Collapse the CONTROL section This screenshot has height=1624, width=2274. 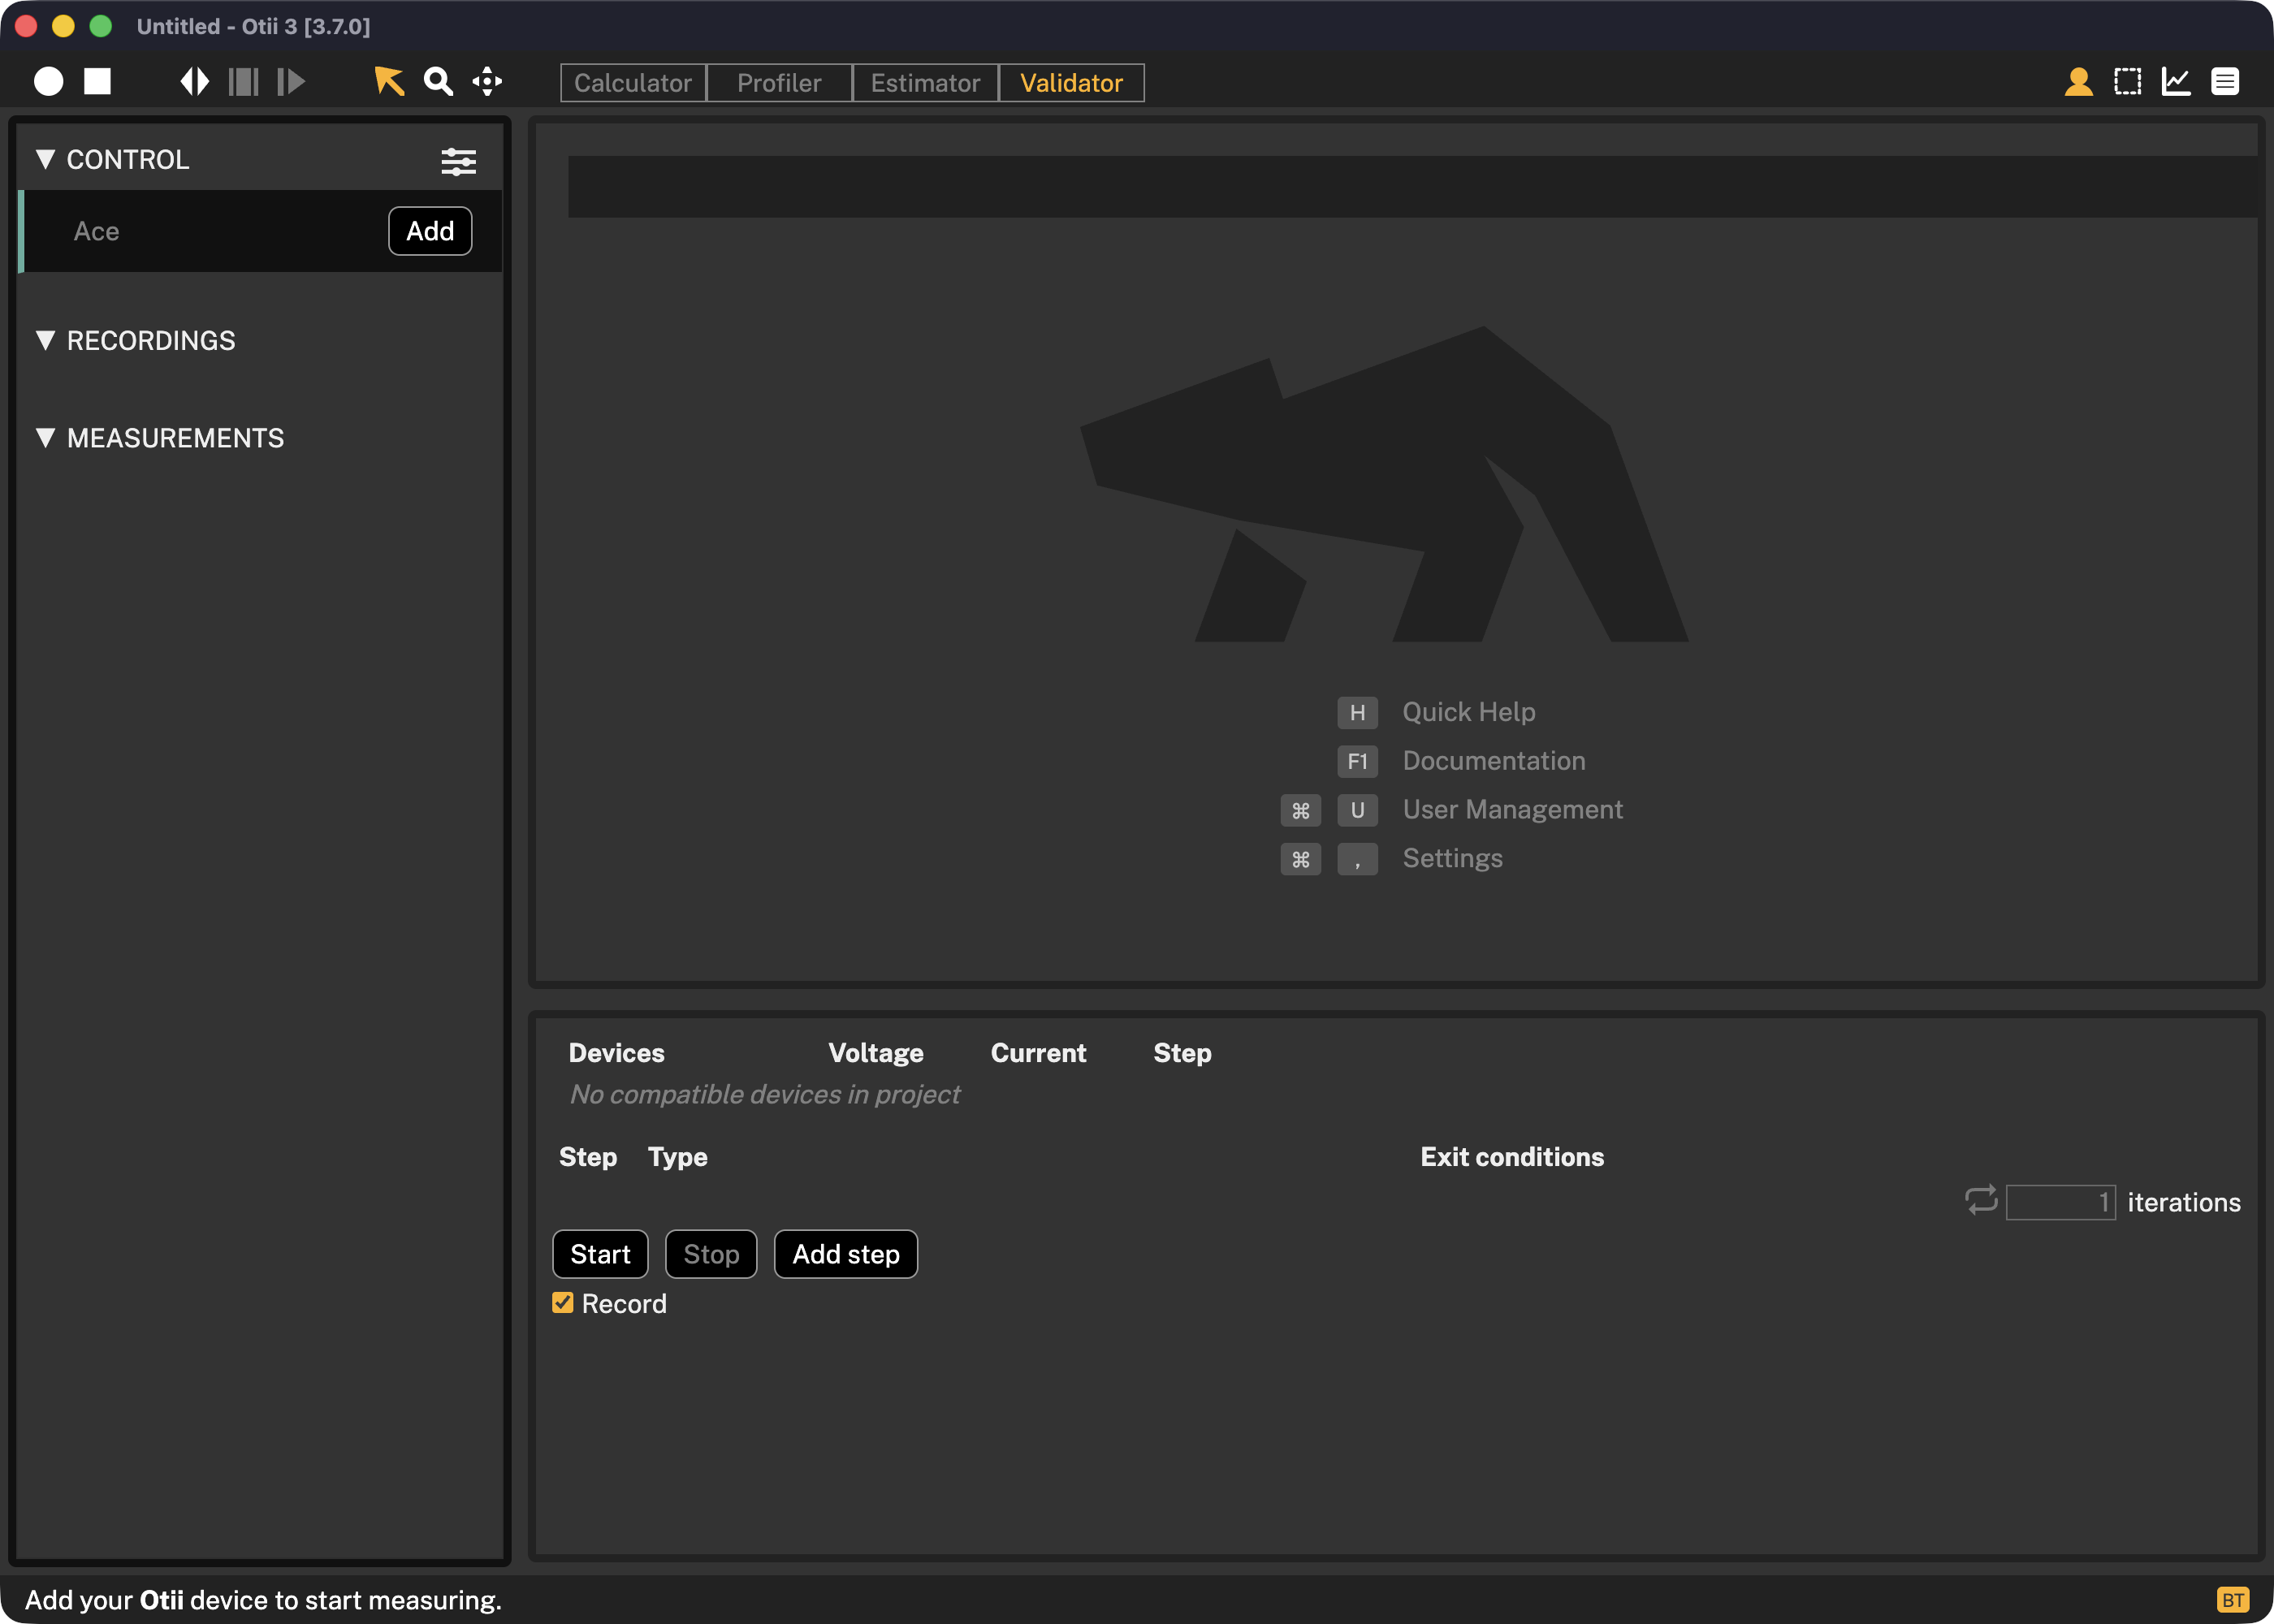[45, 159]
